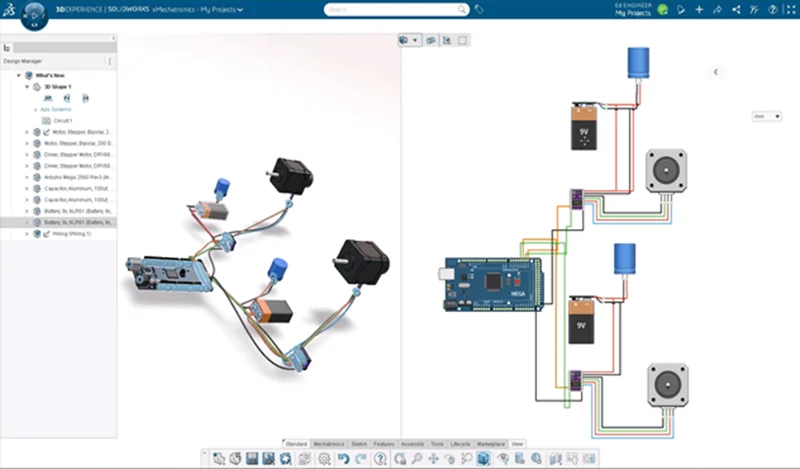Screen dimensions: 800x469
Task: Click the Undo arrow icon
Action: coord(344,459)
